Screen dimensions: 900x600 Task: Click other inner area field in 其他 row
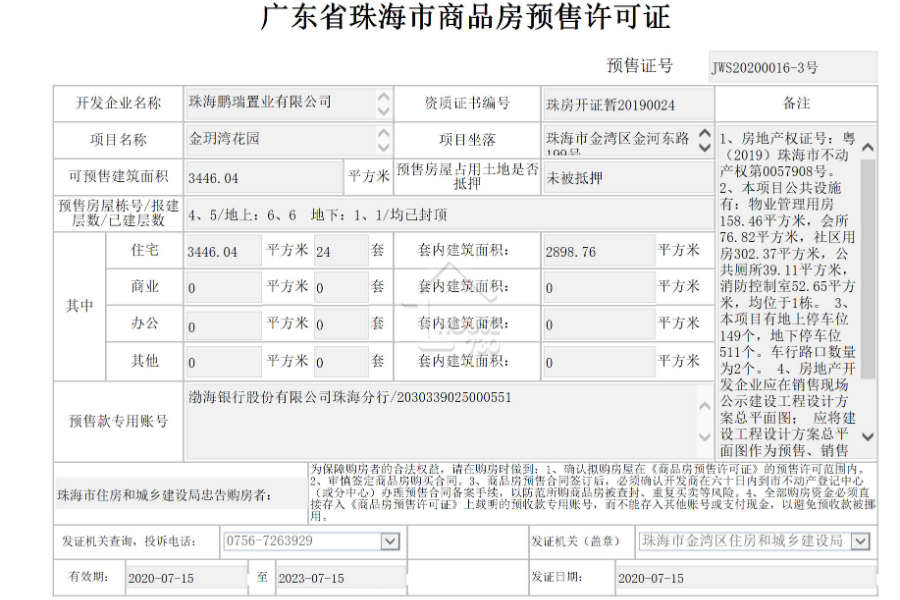pos(599,362)
